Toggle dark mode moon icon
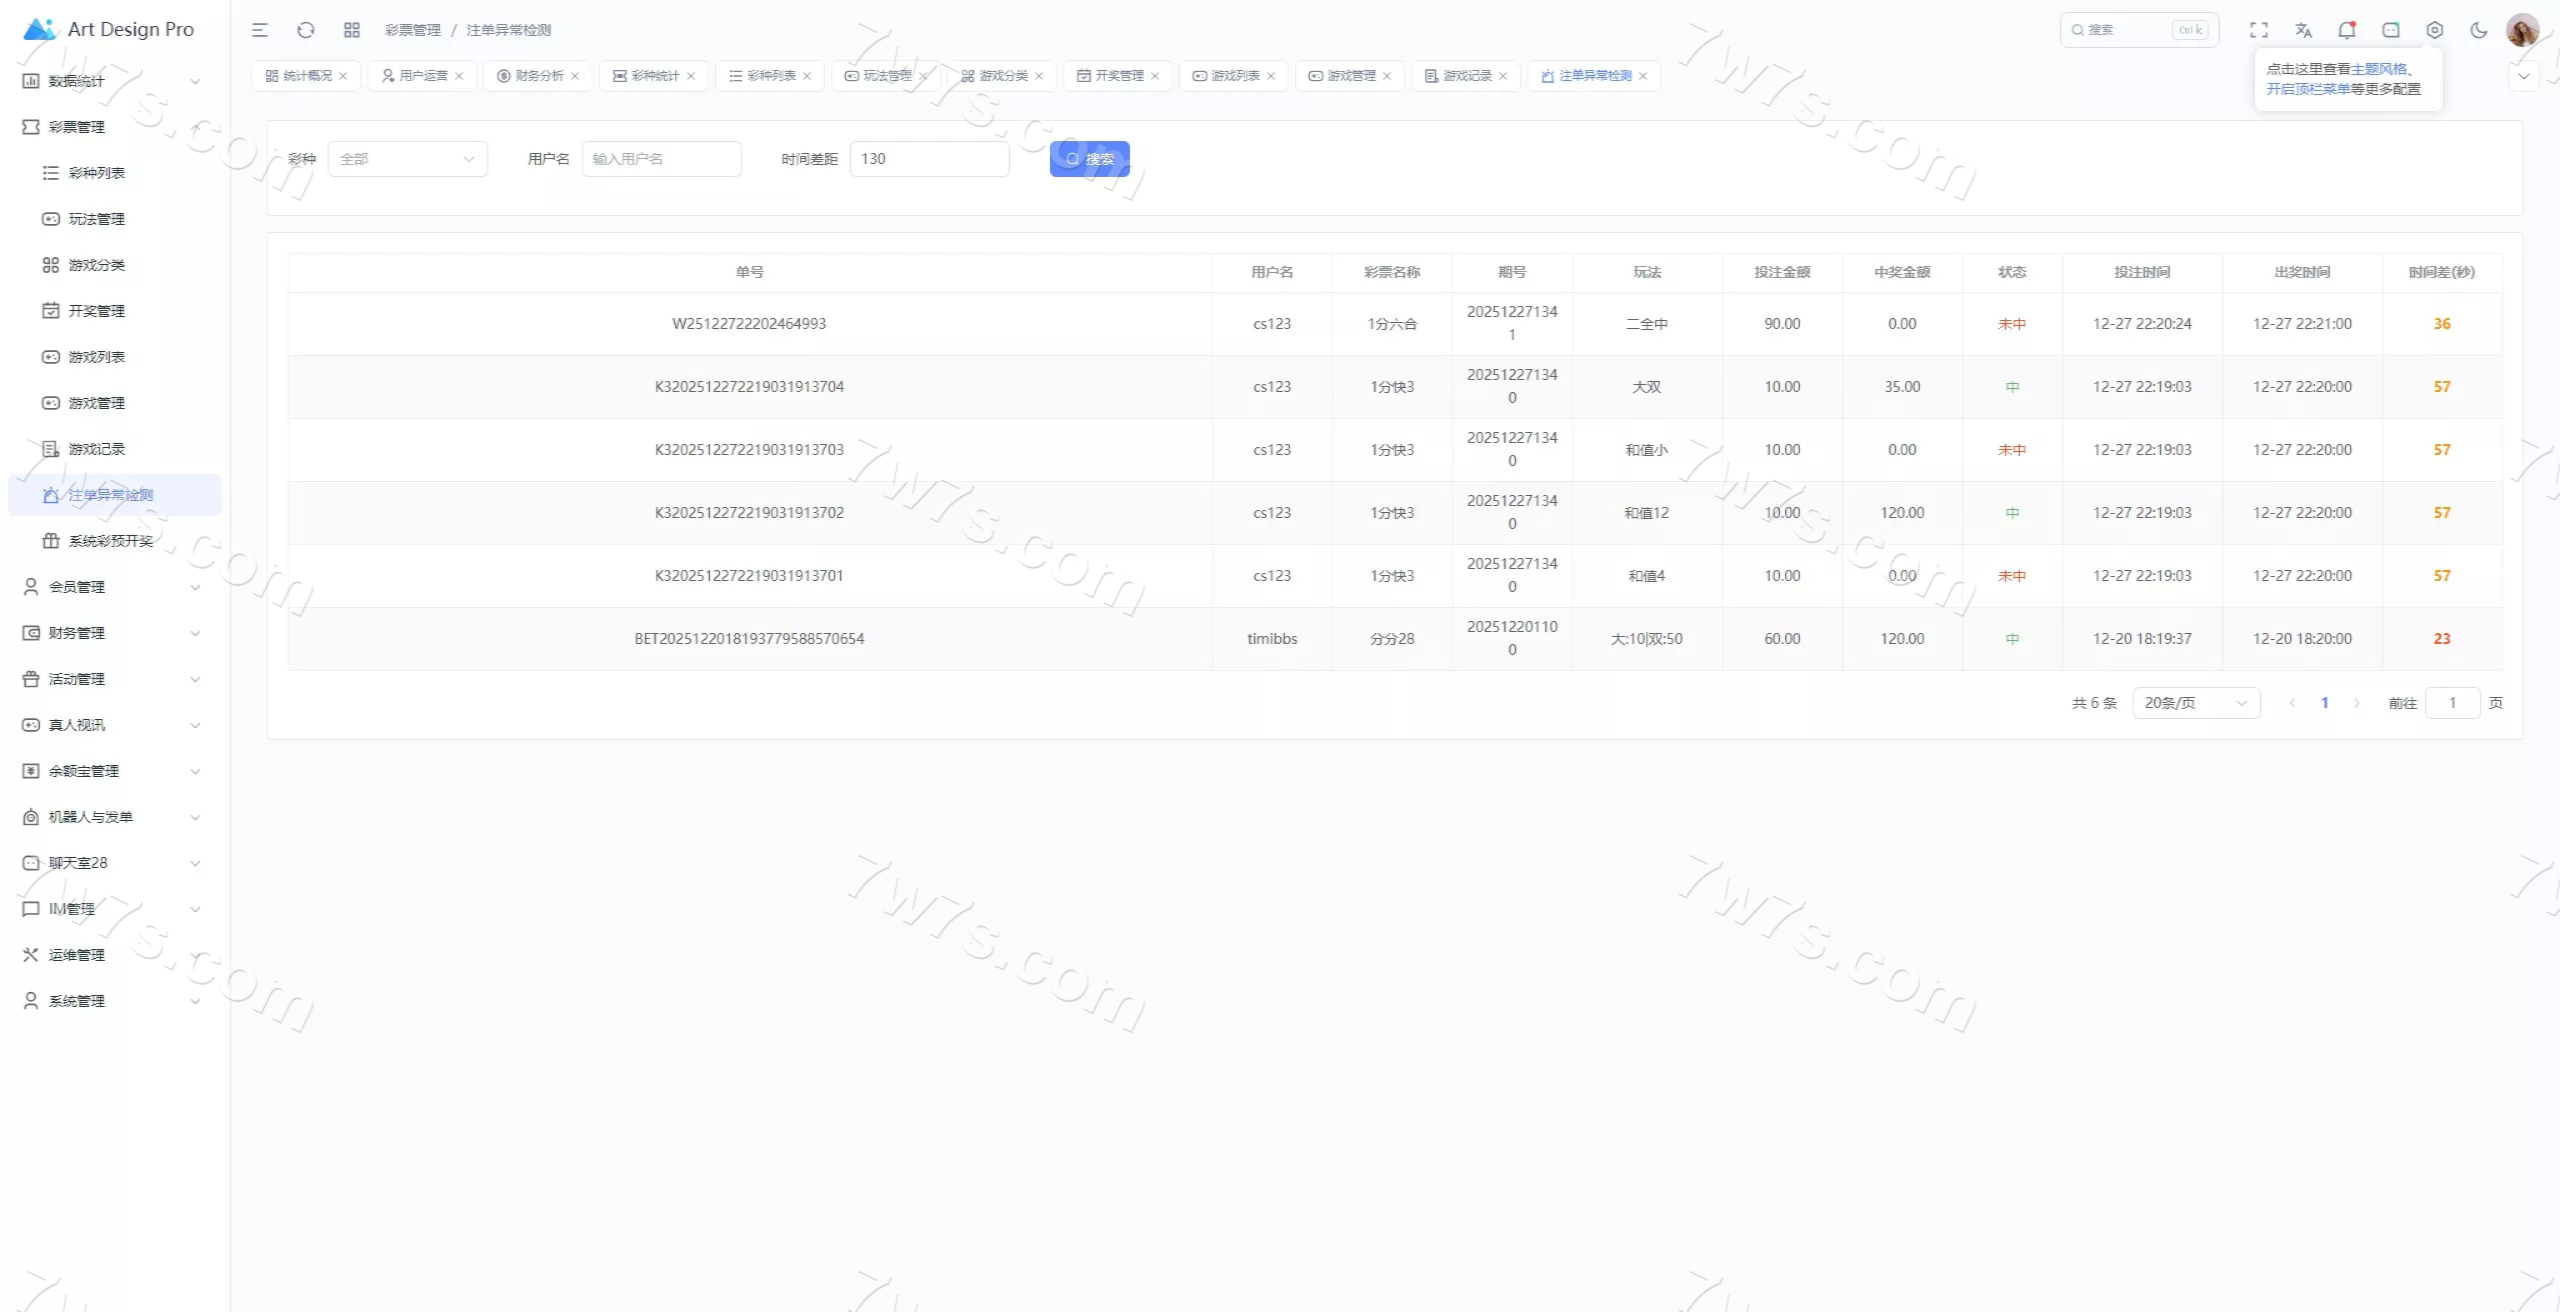 [2478, 30]
